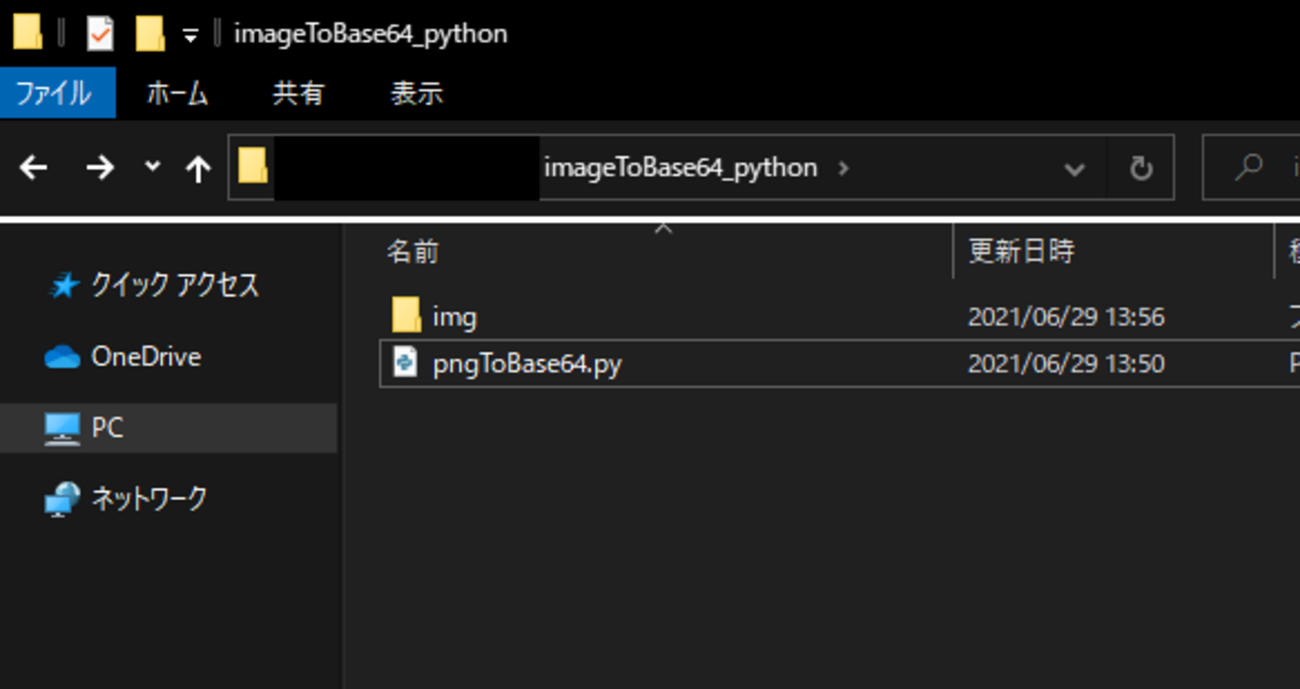Viewport: 1300px width, 689px height.
Task: Open the ファイル menu
Action: pos(54,94)
